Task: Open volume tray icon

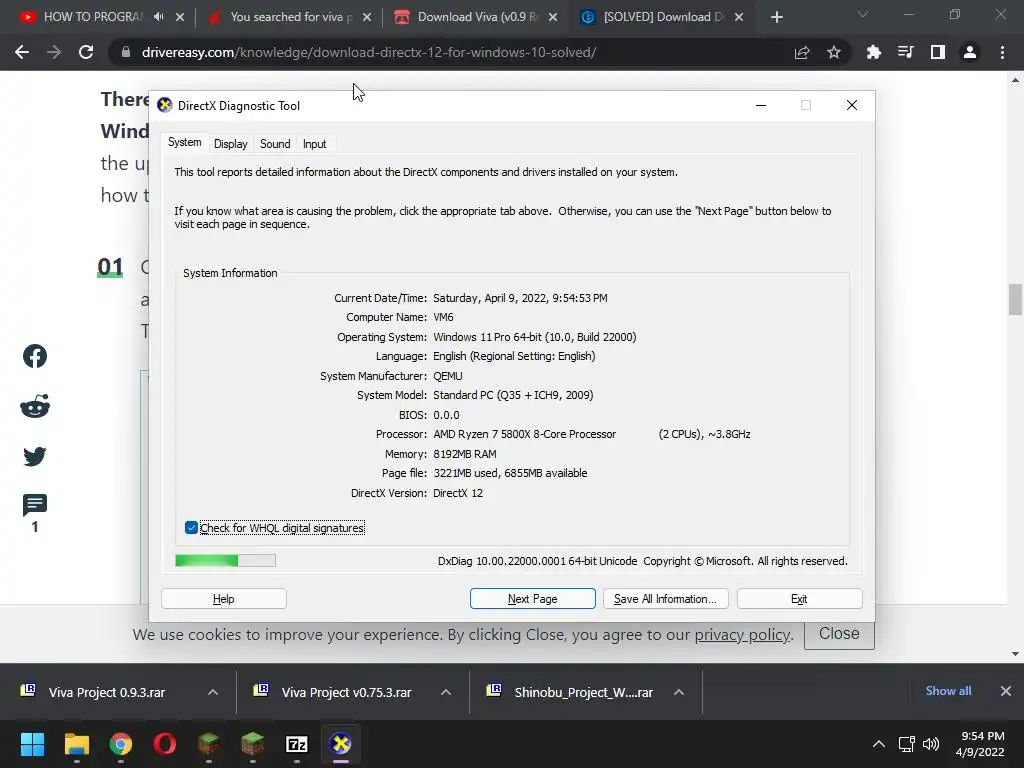Action: click(x=931, y=744)
